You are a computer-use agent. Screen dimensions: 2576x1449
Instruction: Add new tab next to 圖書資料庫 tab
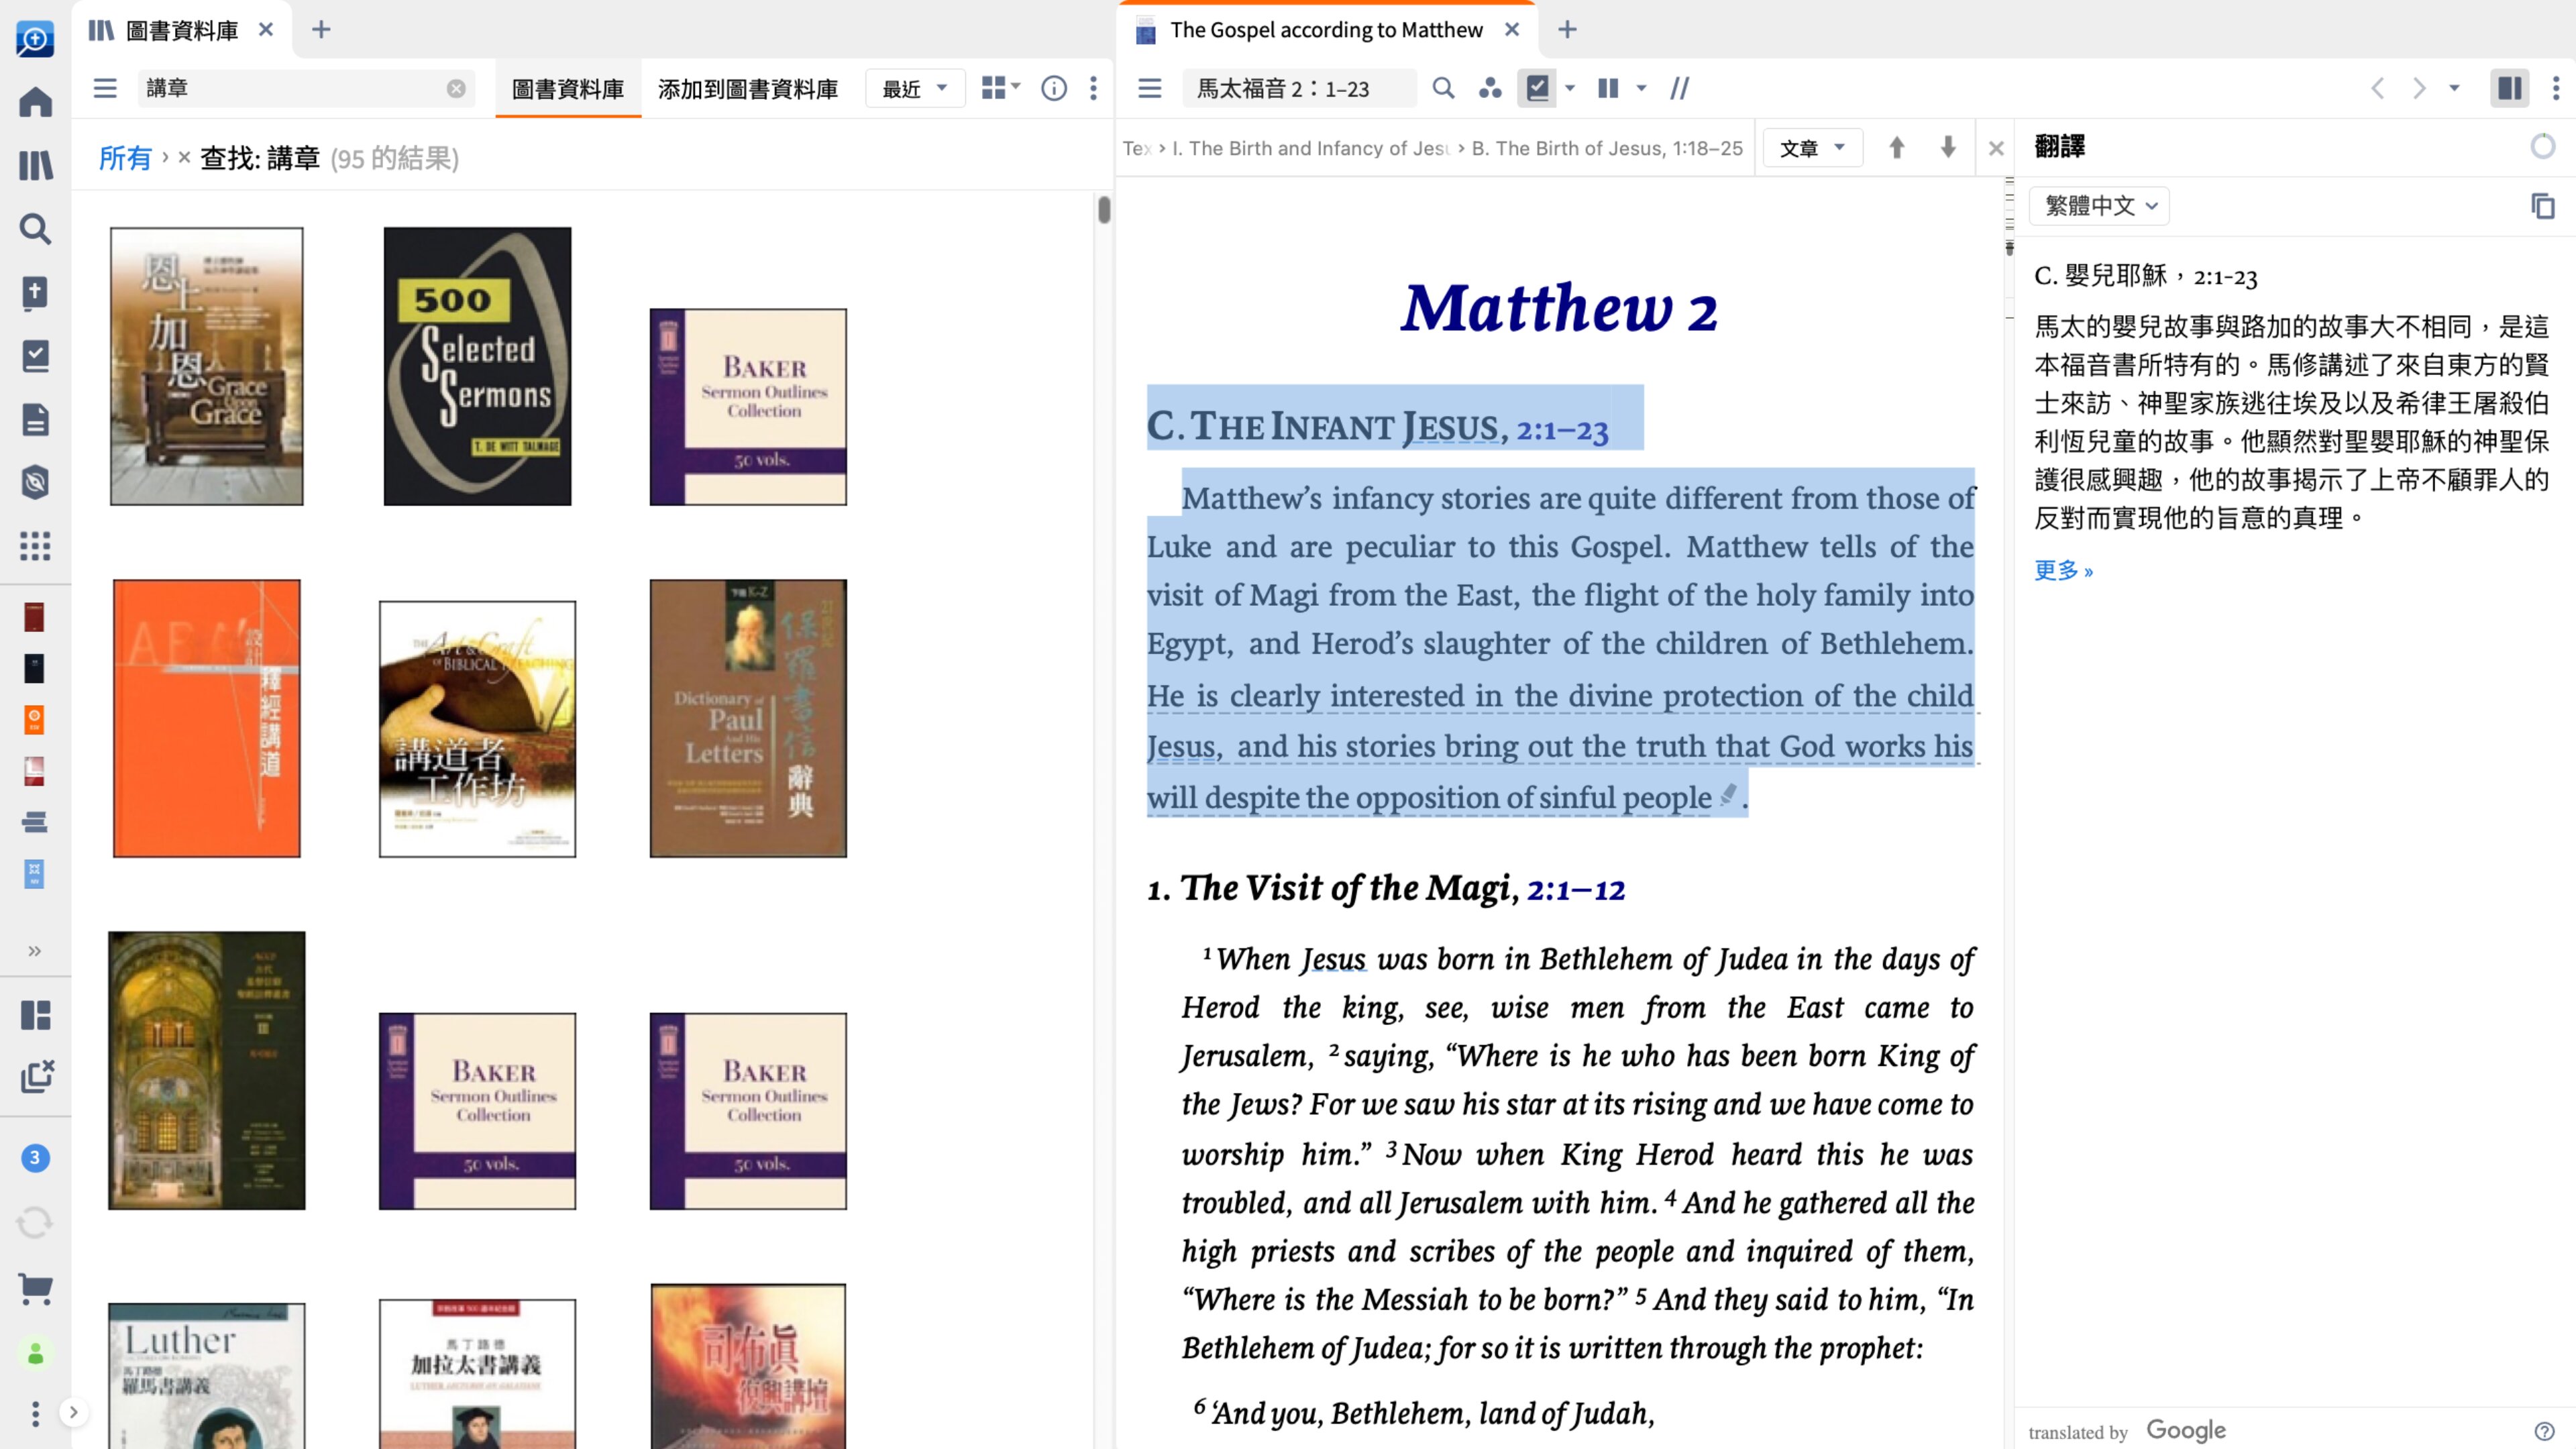(321, 30)
